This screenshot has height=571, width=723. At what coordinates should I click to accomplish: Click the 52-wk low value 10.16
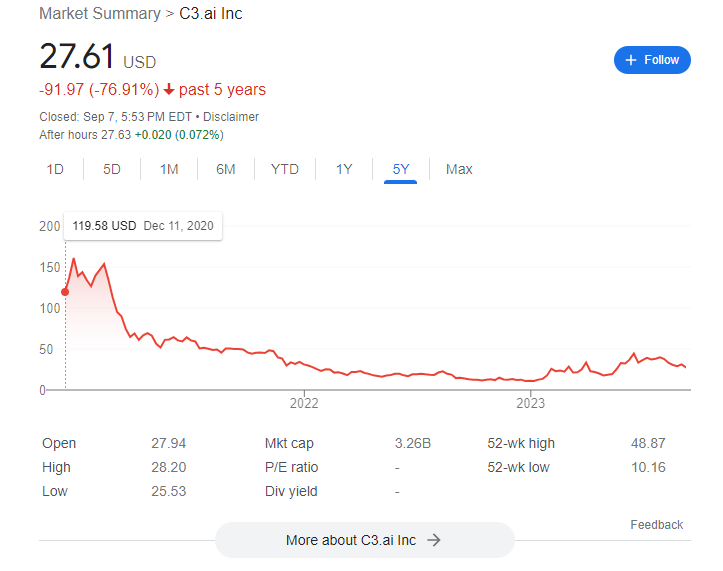(x=648, y=467)
